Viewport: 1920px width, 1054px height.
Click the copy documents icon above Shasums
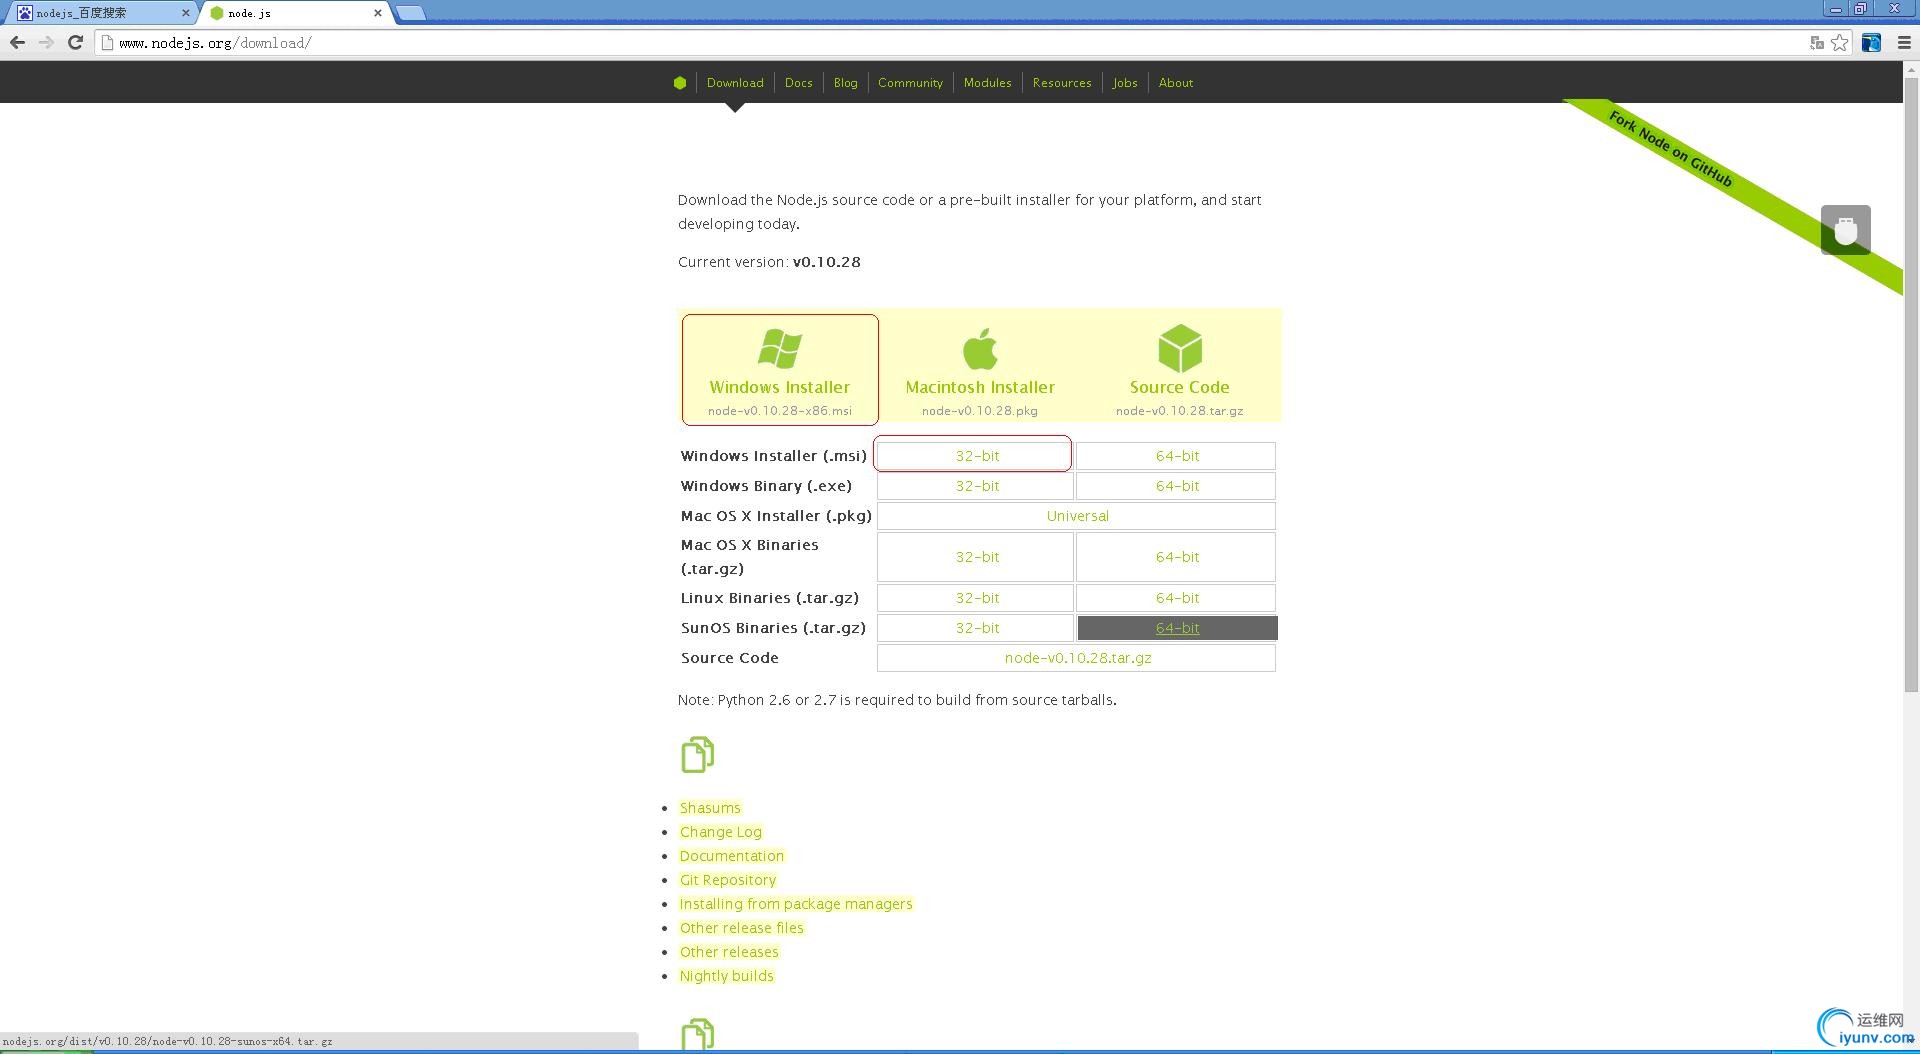coord(698,755)
